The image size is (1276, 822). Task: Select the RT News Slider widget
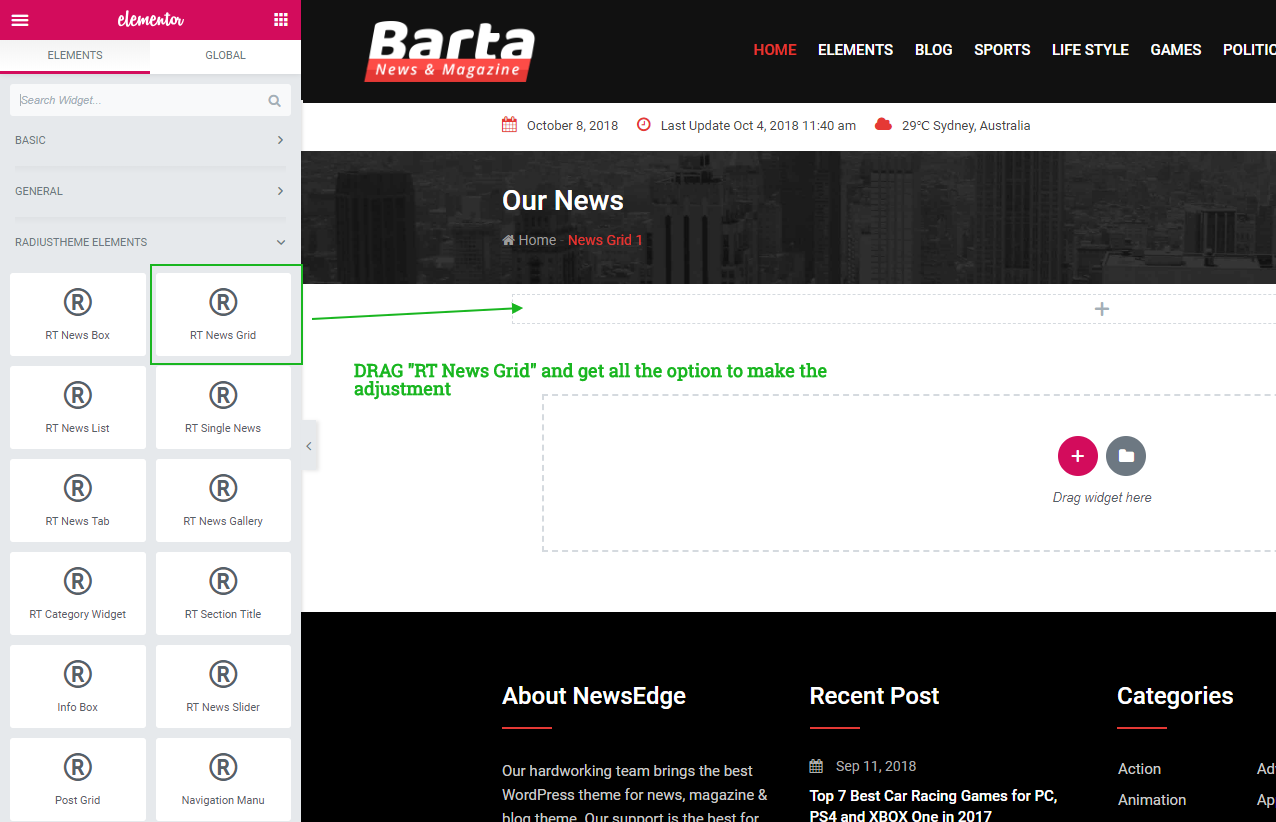pos(223,686)
